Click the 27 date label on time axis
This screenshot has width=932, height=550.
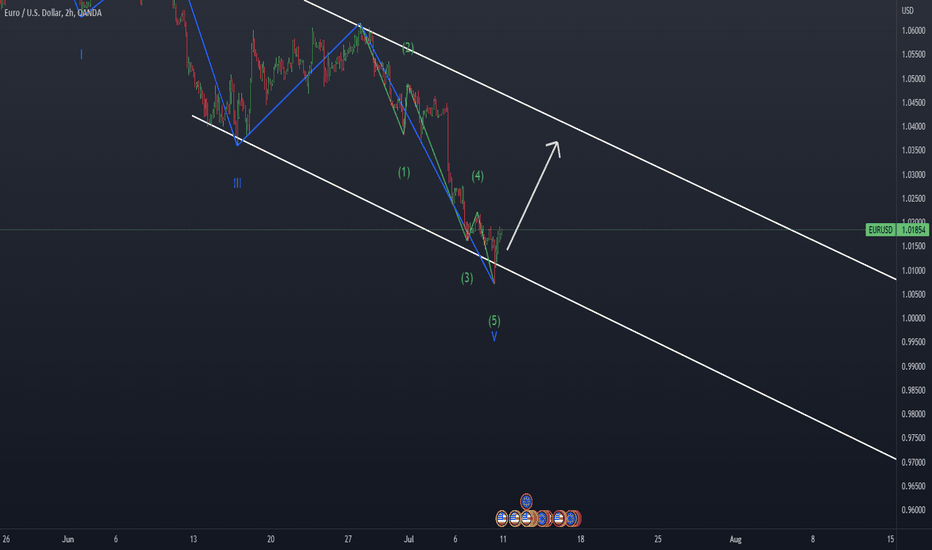pyautogui.click(x=348, y=539)
